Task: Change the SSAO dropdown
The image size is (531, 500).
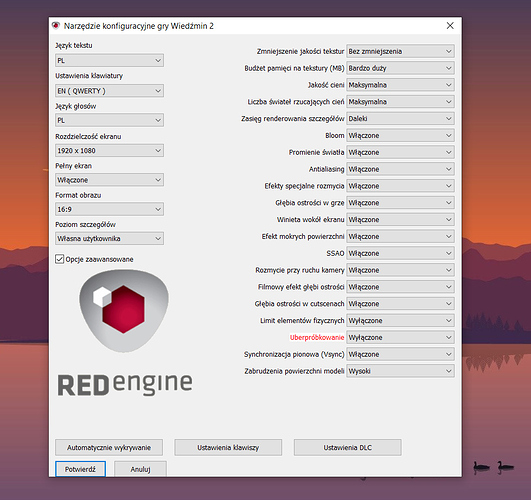Action: [400, 253]
